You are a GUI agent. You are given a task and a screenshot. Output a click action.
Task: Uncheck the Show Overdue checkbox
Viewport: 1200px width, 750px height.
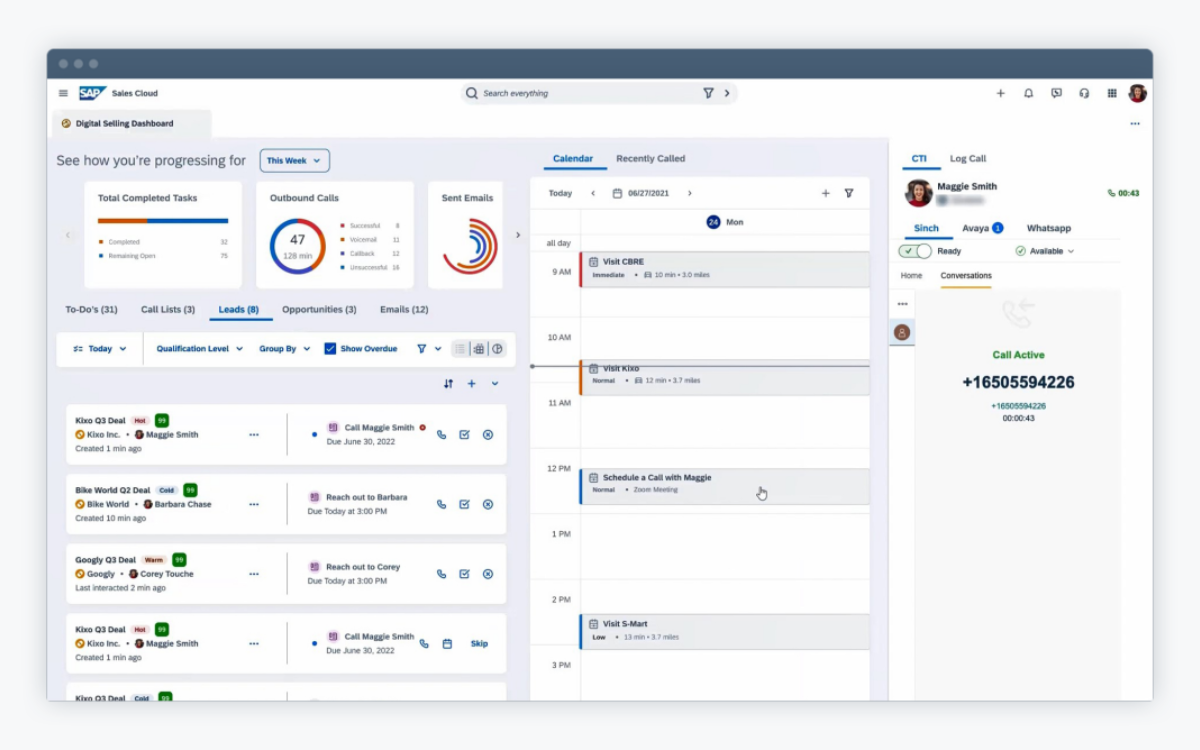click(x=330, y=349)
